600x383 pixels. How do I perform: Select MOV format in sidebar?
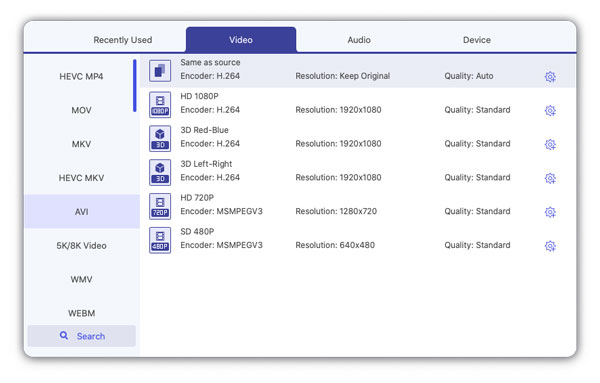tap(81, 110)
